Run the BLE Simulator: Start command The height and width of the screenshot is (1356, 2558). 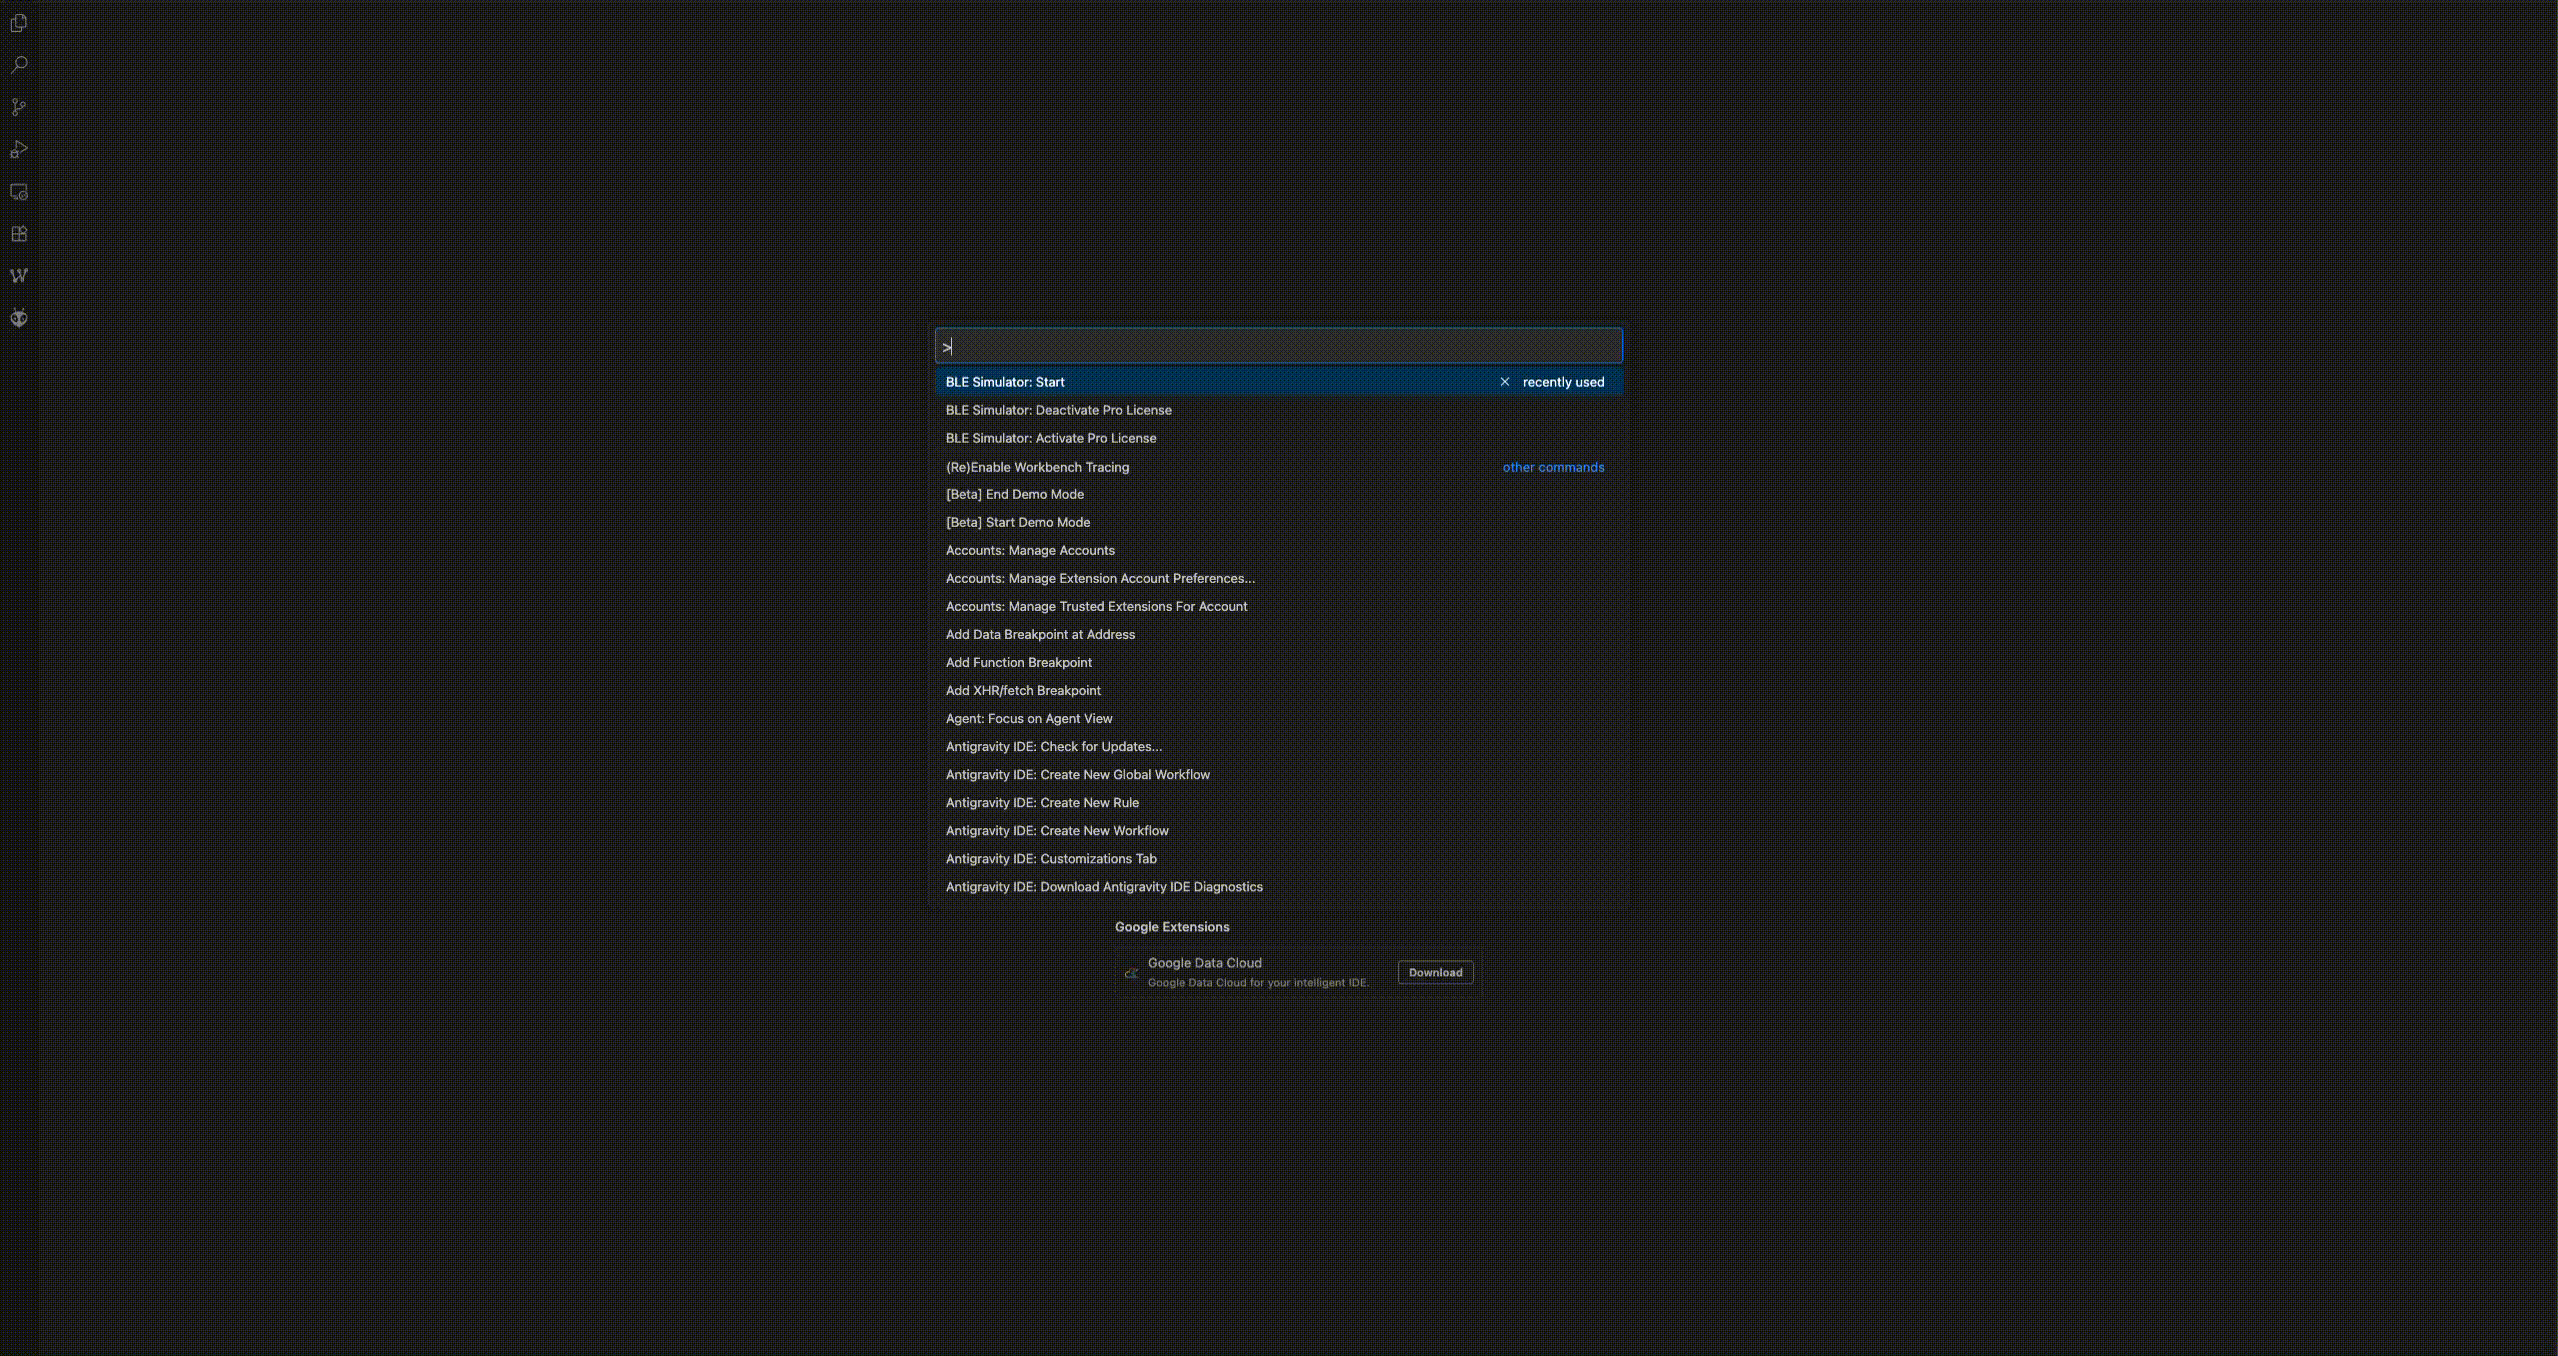(1278, 382)
